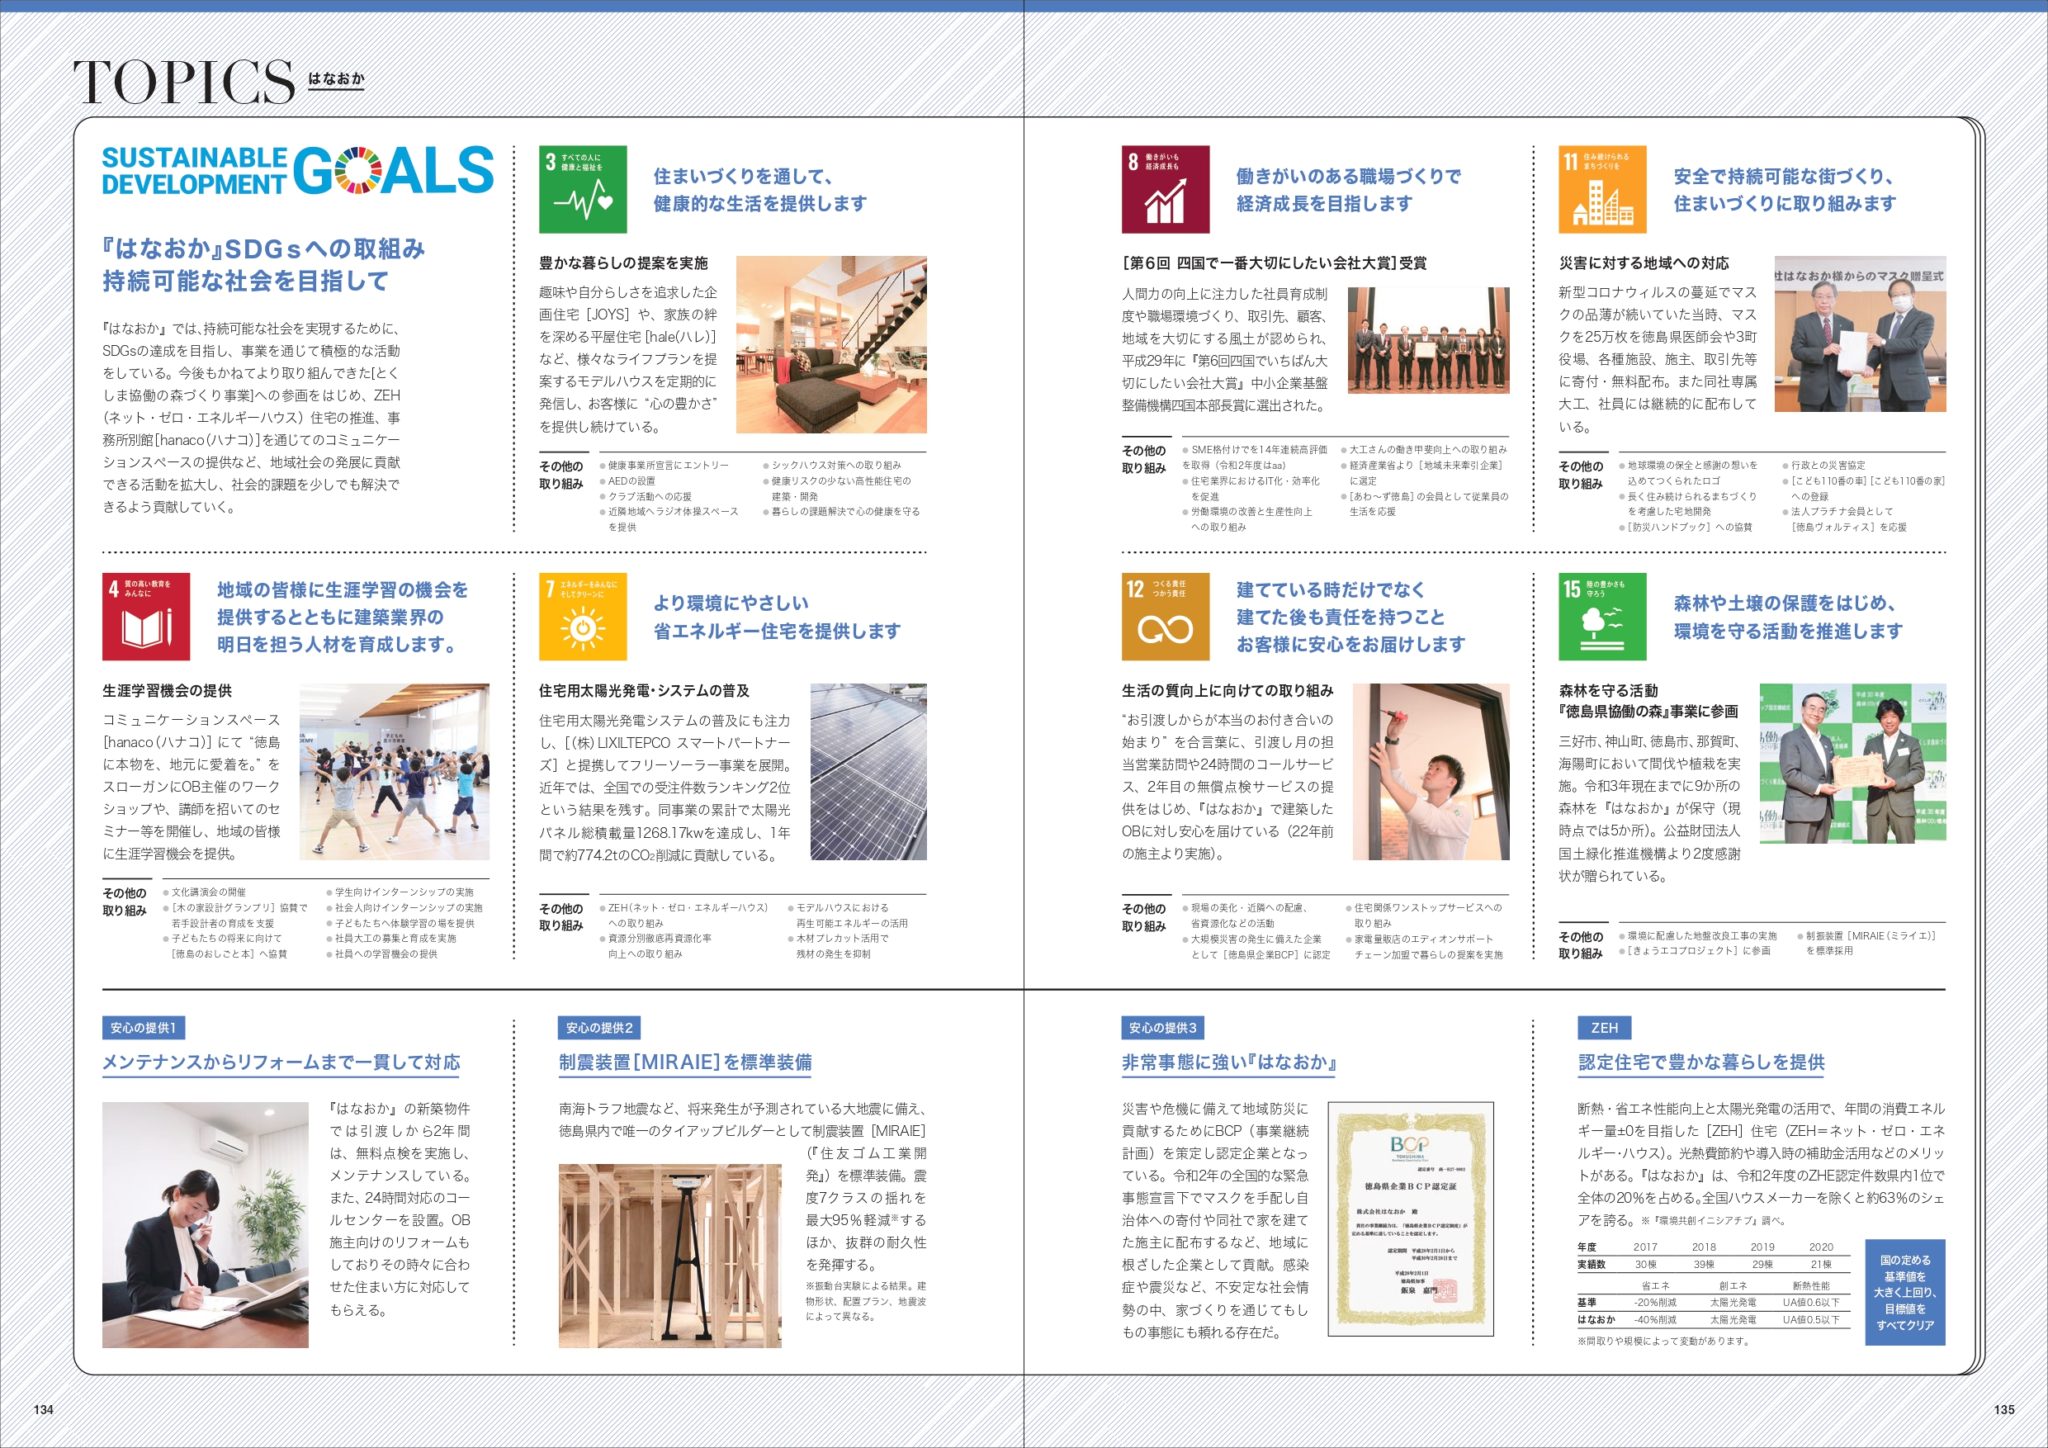Select the 安心の提供1 label tag
Image resolution: width=2048 pixels, height=1448 pixels.
coord(143,1028)
